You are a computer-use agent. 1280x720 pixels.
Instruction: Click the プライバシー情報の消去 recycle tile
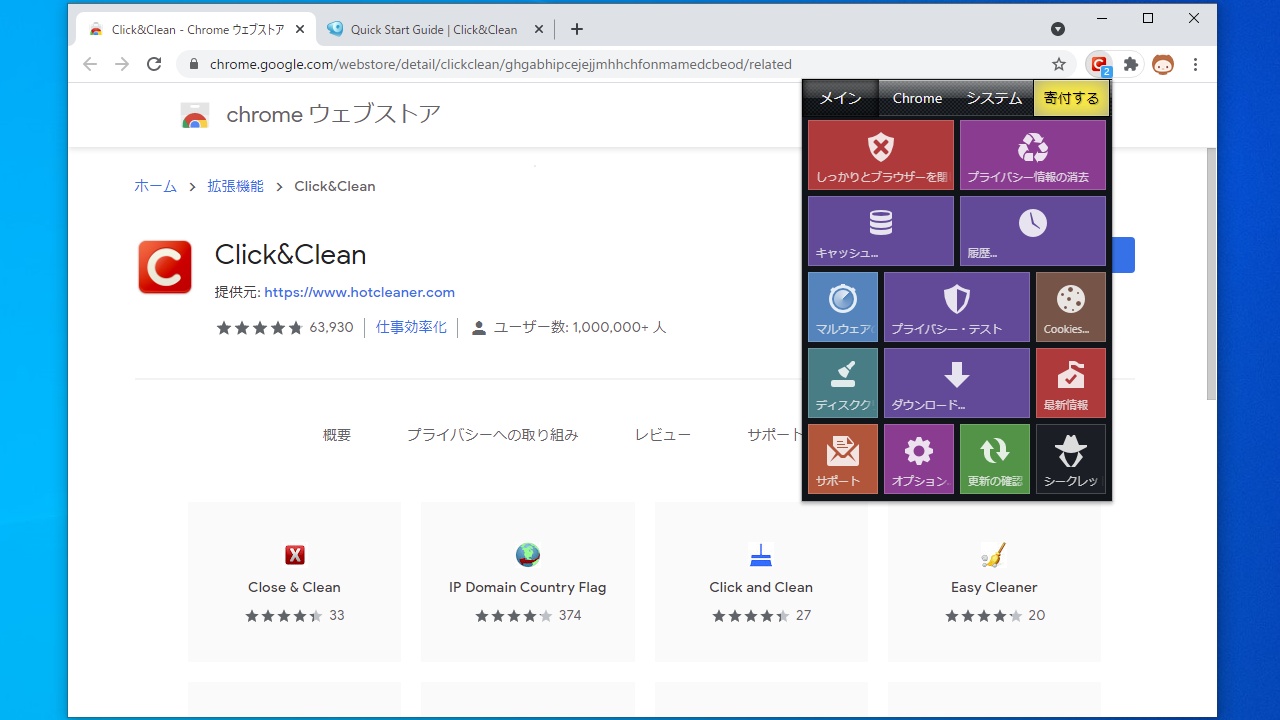point(1032,155)
